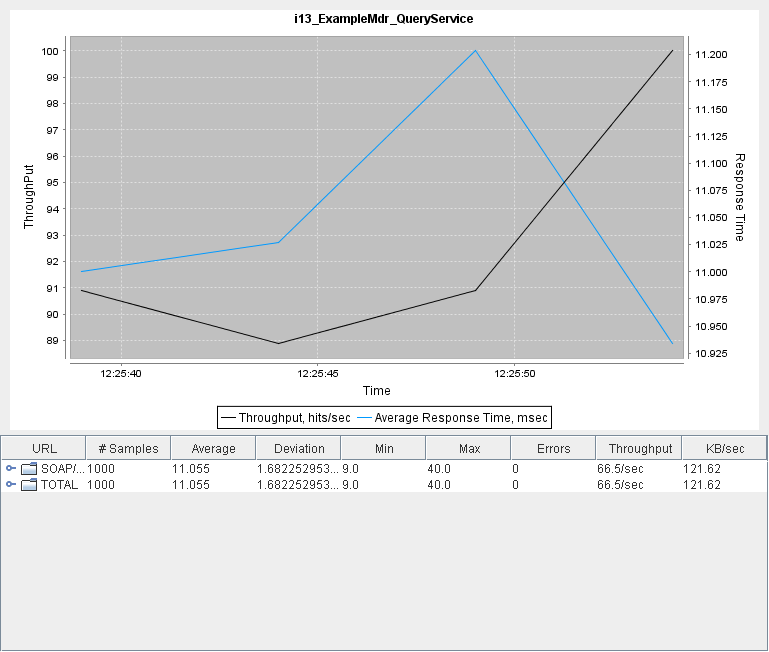This screenshot has width=769, height=652.
Task: Click the chart title i13_ExampleMdr_QueryService
Action: tap(384, 19)
